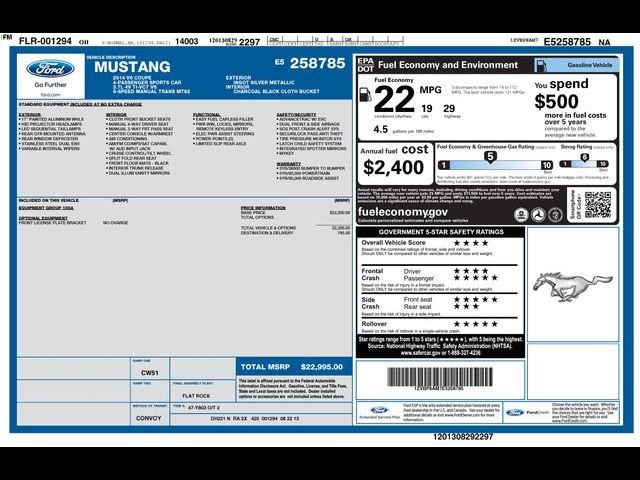Click the QR code on the EPA label
This screenshot has width=640, height=480.
pyautogui.click(x=598, y=204)
